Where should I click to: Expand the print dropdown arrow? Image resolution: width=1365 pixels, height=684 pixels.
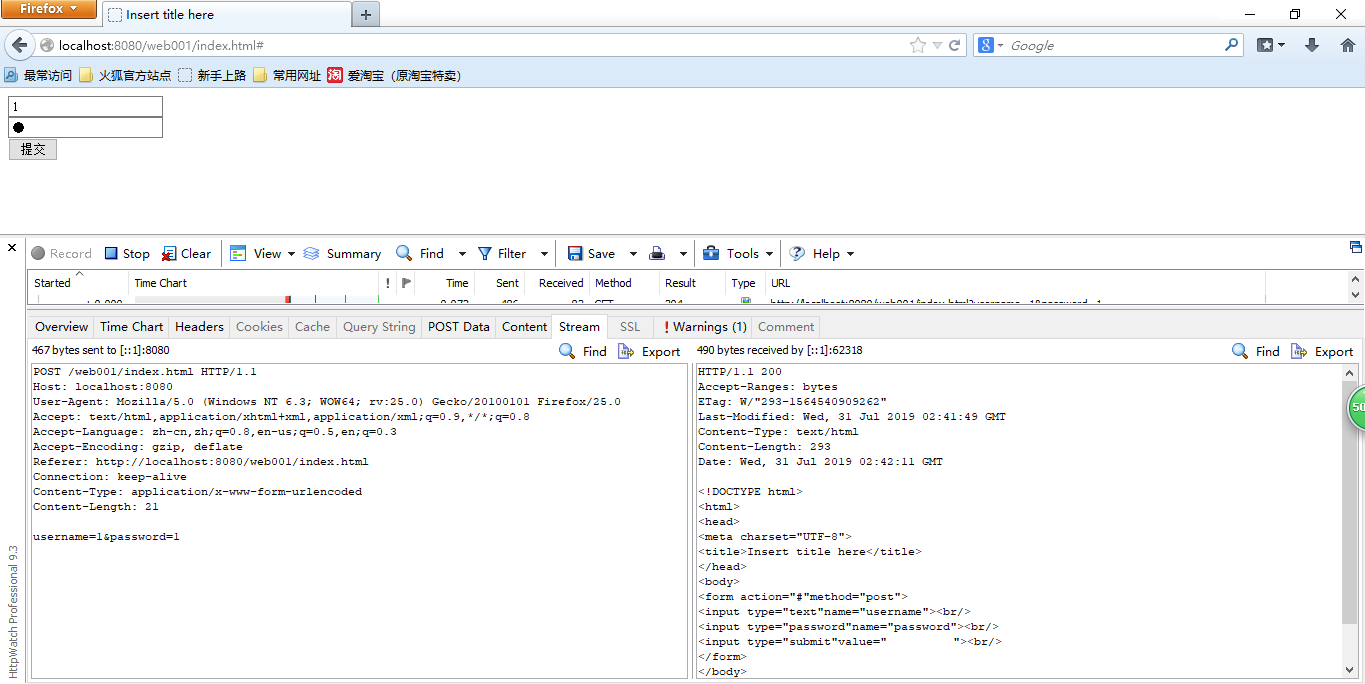pyautogui.click(x=683, y=254)
